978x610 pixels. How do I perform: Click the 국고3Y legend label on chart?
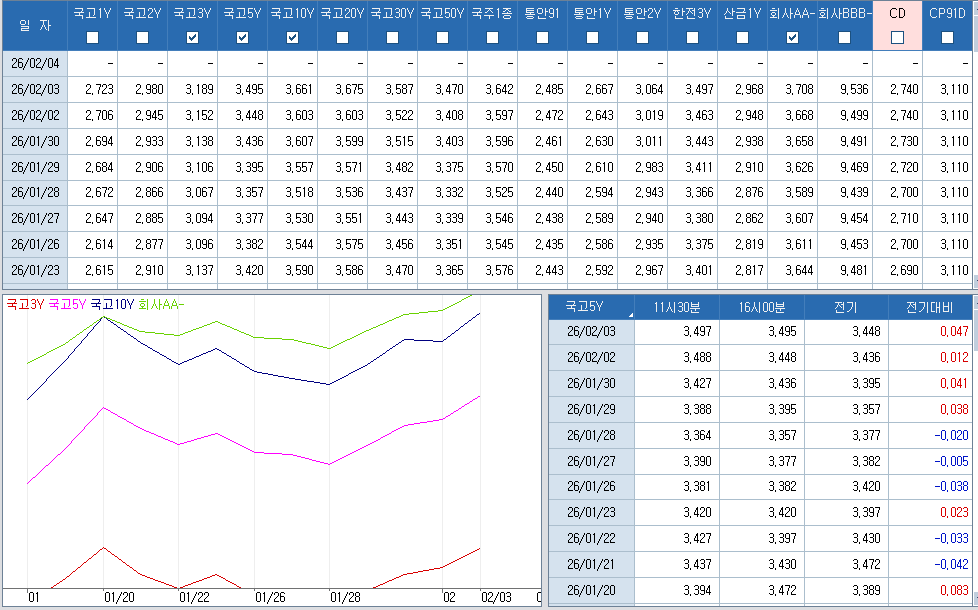pos(25,304)
